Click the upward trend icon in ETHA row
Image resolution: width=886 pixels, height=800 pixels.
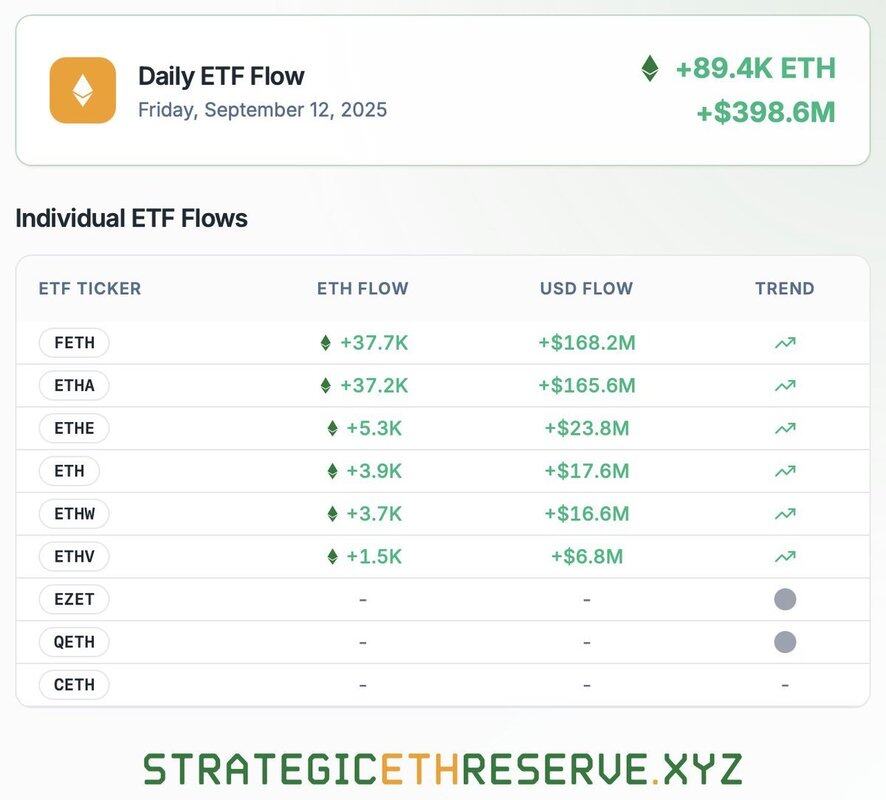(785, 386)
